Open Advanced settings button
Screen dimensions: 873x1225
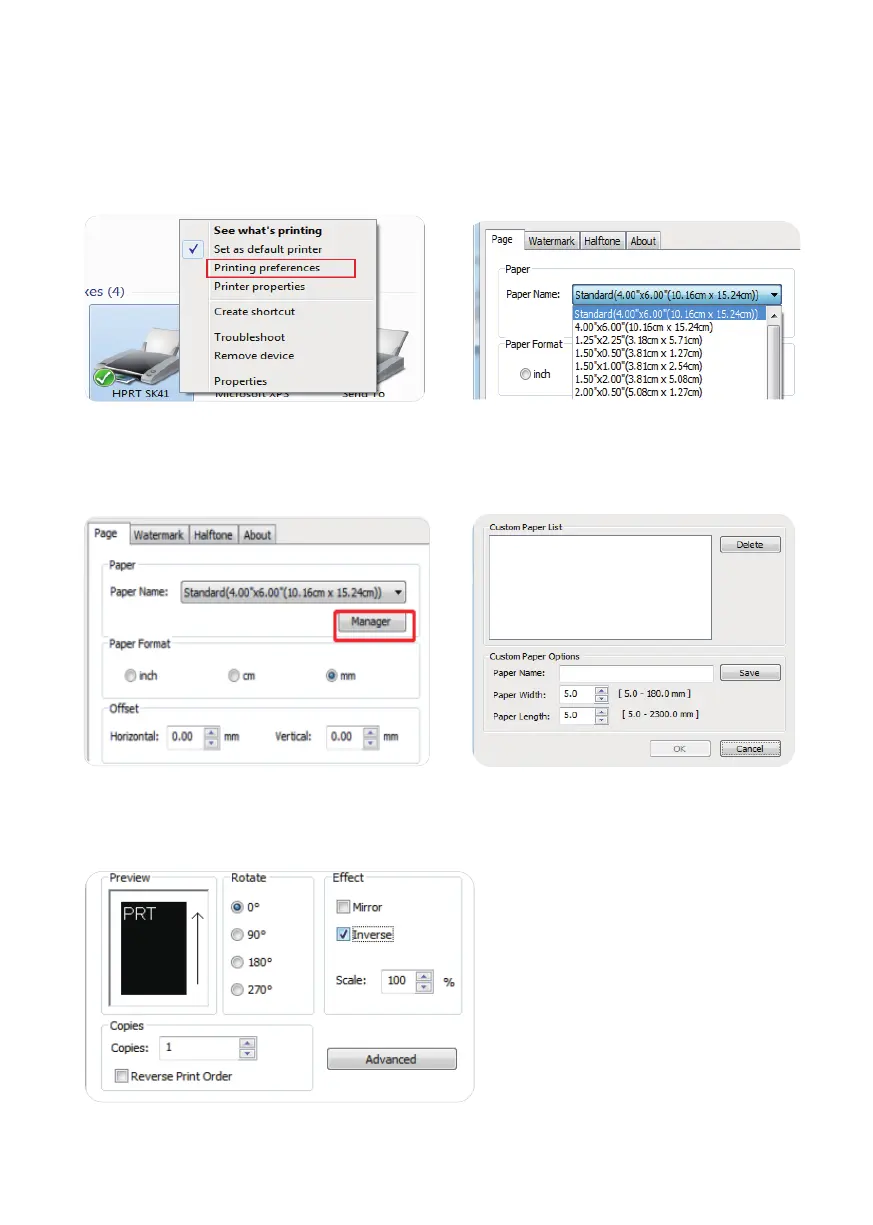pyautogui.click(x=392, y=1059)
